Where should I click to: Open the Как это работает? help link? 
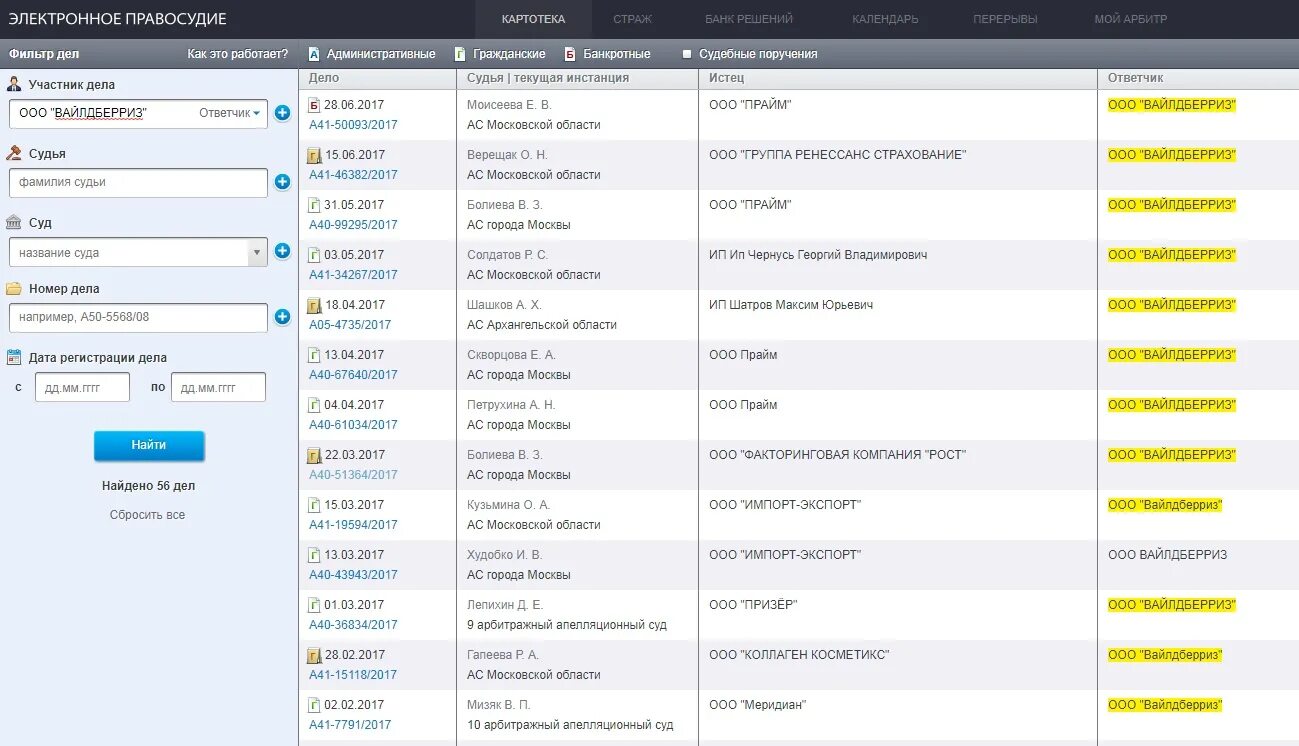click(x=238, y=54)
